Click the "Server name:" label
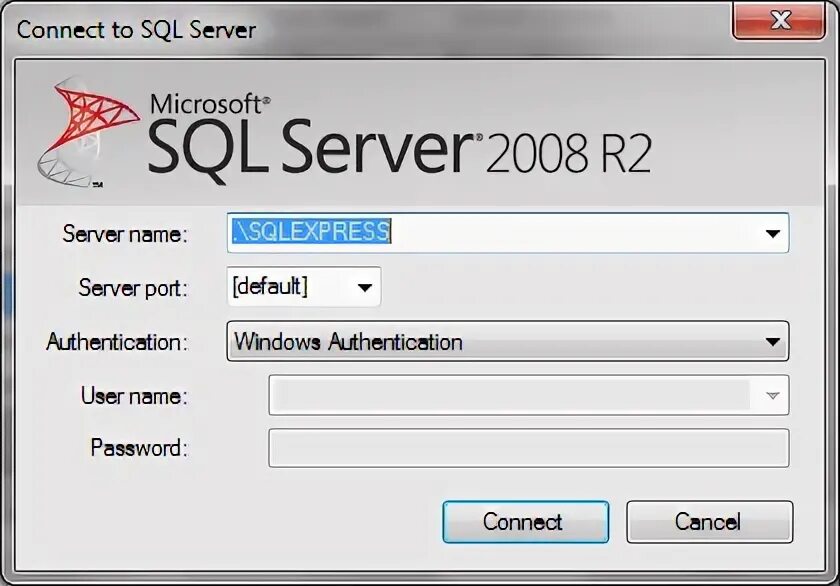840x586 pixels. tap(125, 234)
